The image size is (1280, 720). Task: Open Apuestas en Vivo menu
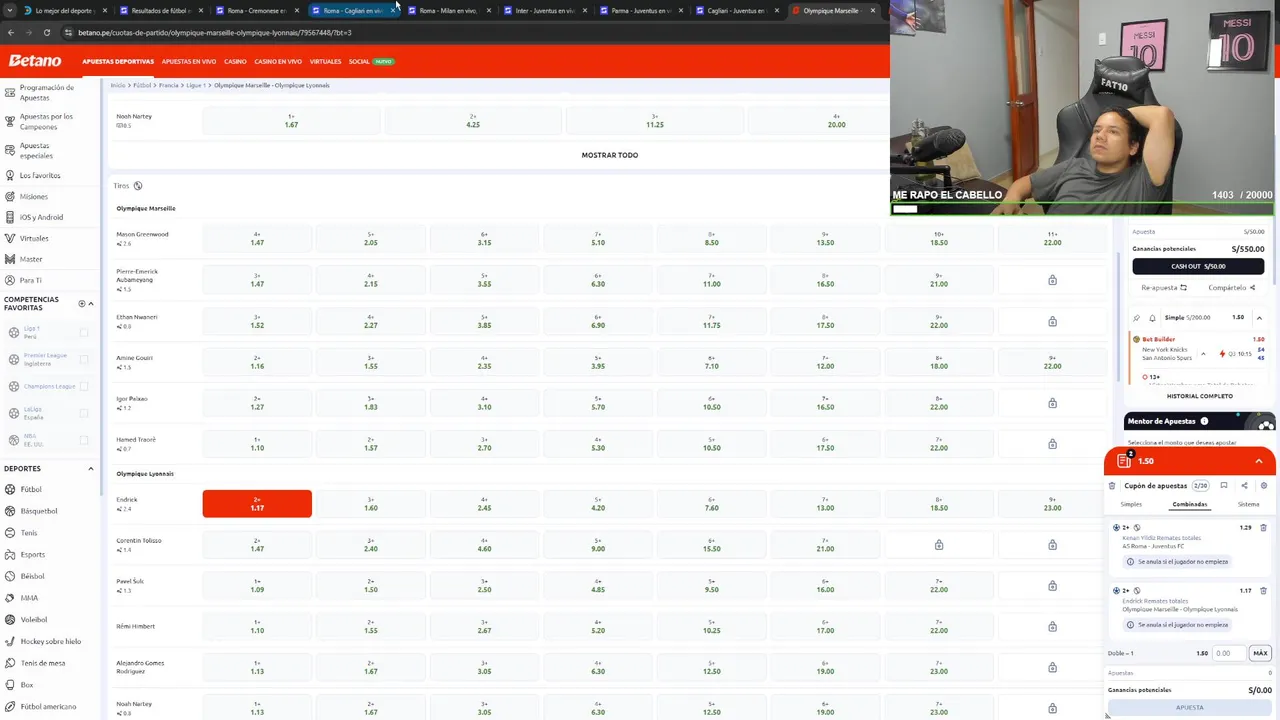[x=189, y=62]
